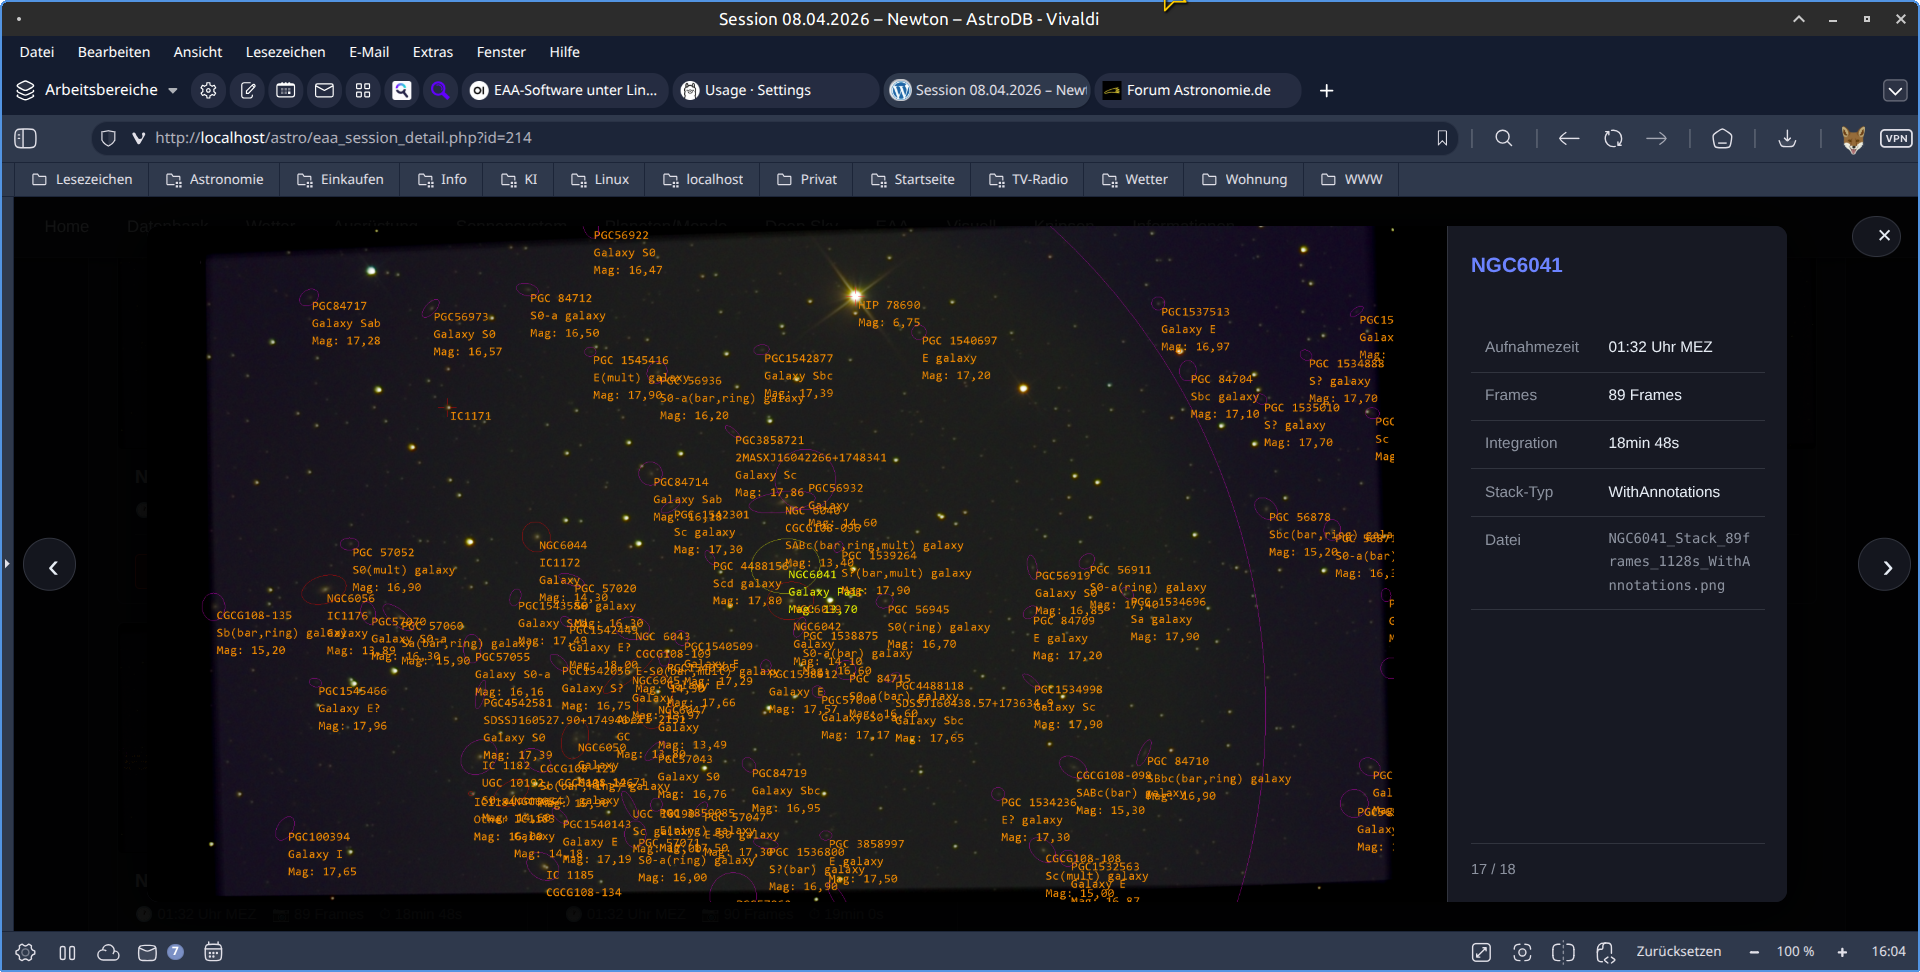Open the Extras menu

pyautogui.click(x=433, y=52)
